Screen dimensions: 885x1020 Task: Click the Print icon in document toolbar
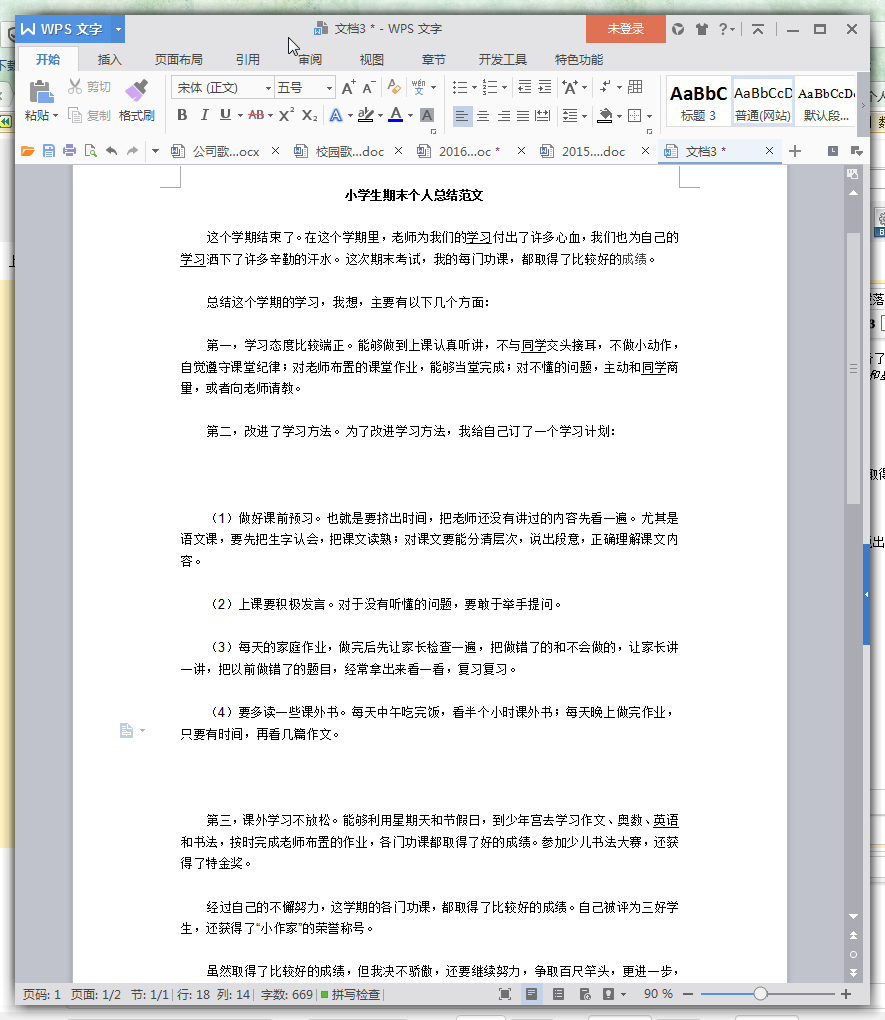(x=68, y=150)
